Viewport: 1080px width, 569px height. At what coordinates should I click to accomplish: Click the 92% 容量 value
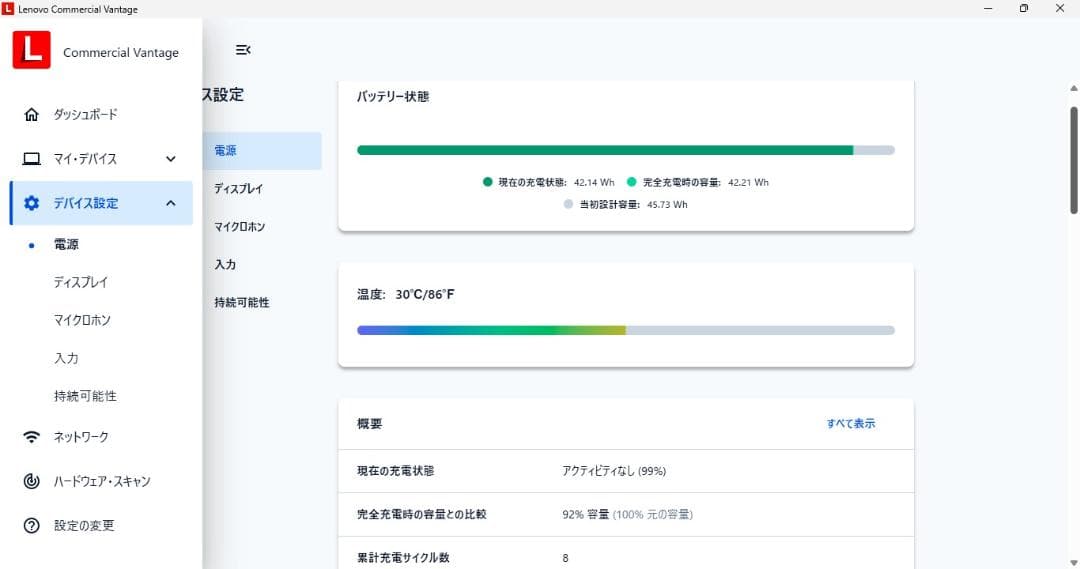click(585, 515)
